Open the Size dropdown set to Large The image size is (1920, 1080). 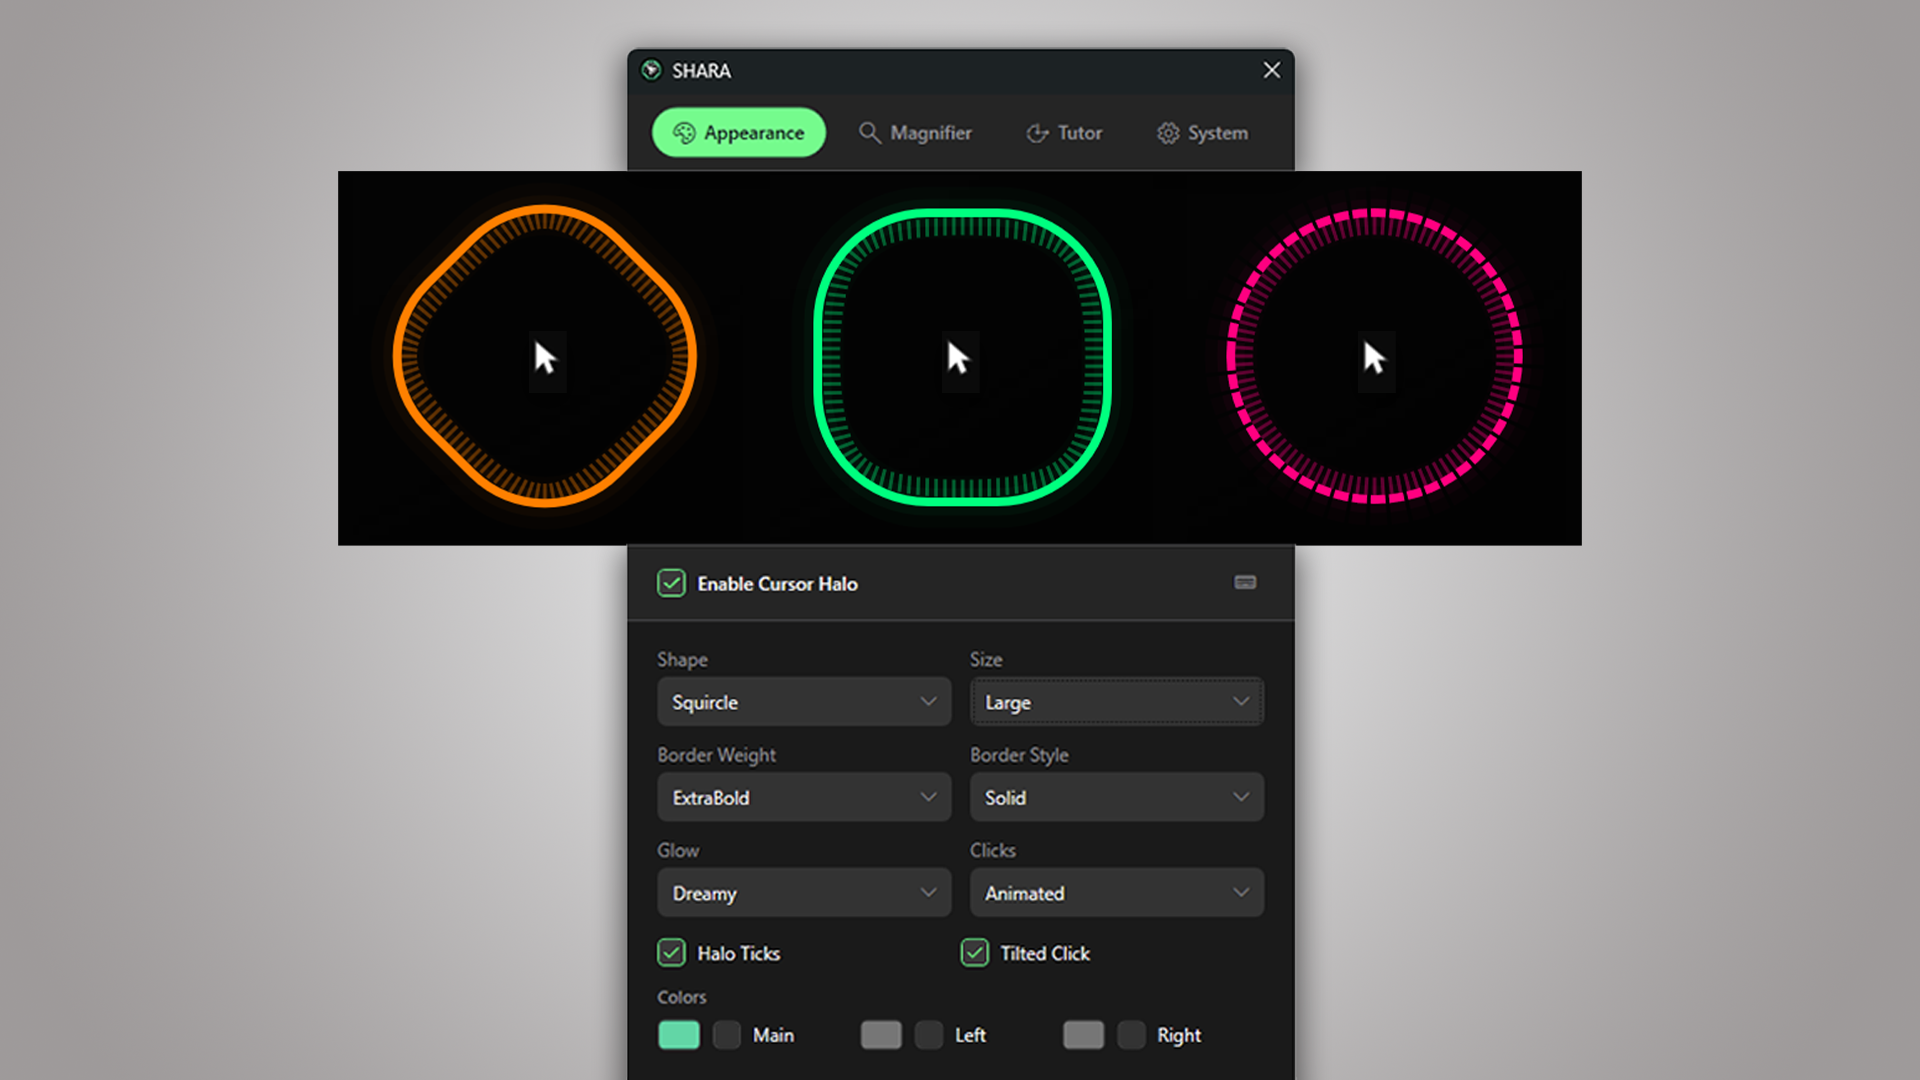1116,701
